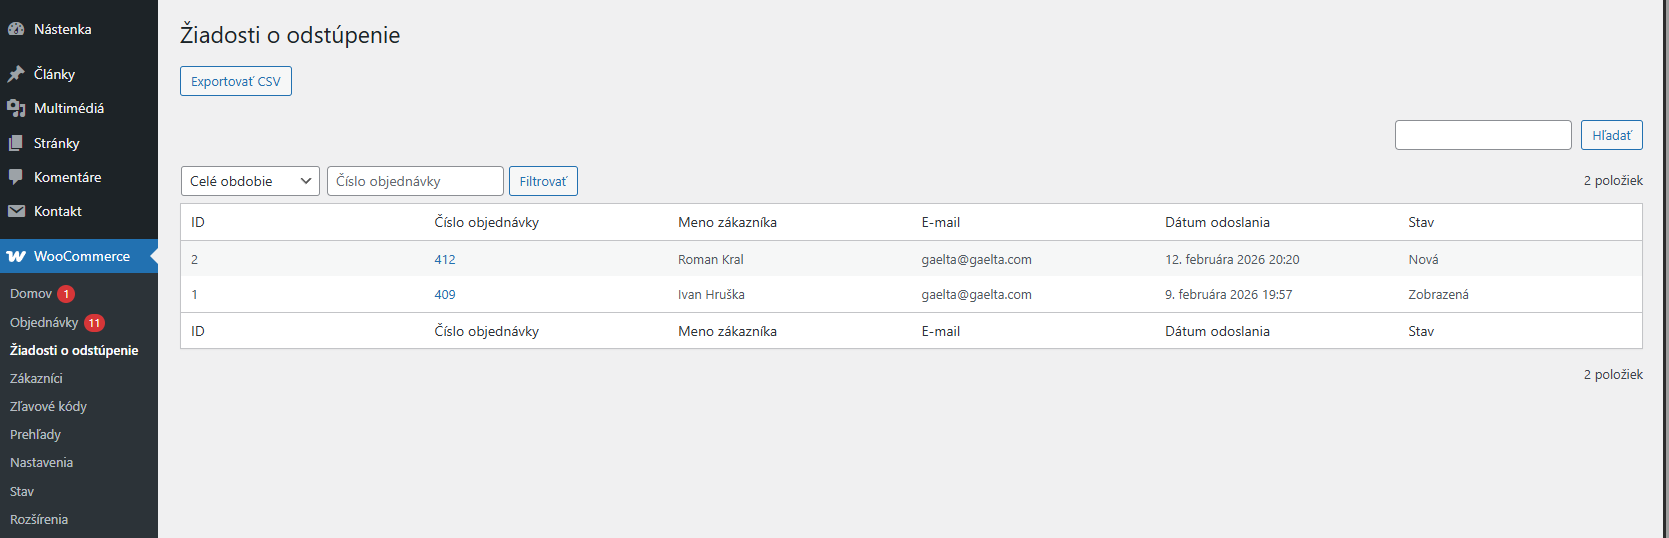The height and width of the screenshot is (538, 1669).
Task: Click the Komentáre comment bubble icon
Action: (16, 177)
